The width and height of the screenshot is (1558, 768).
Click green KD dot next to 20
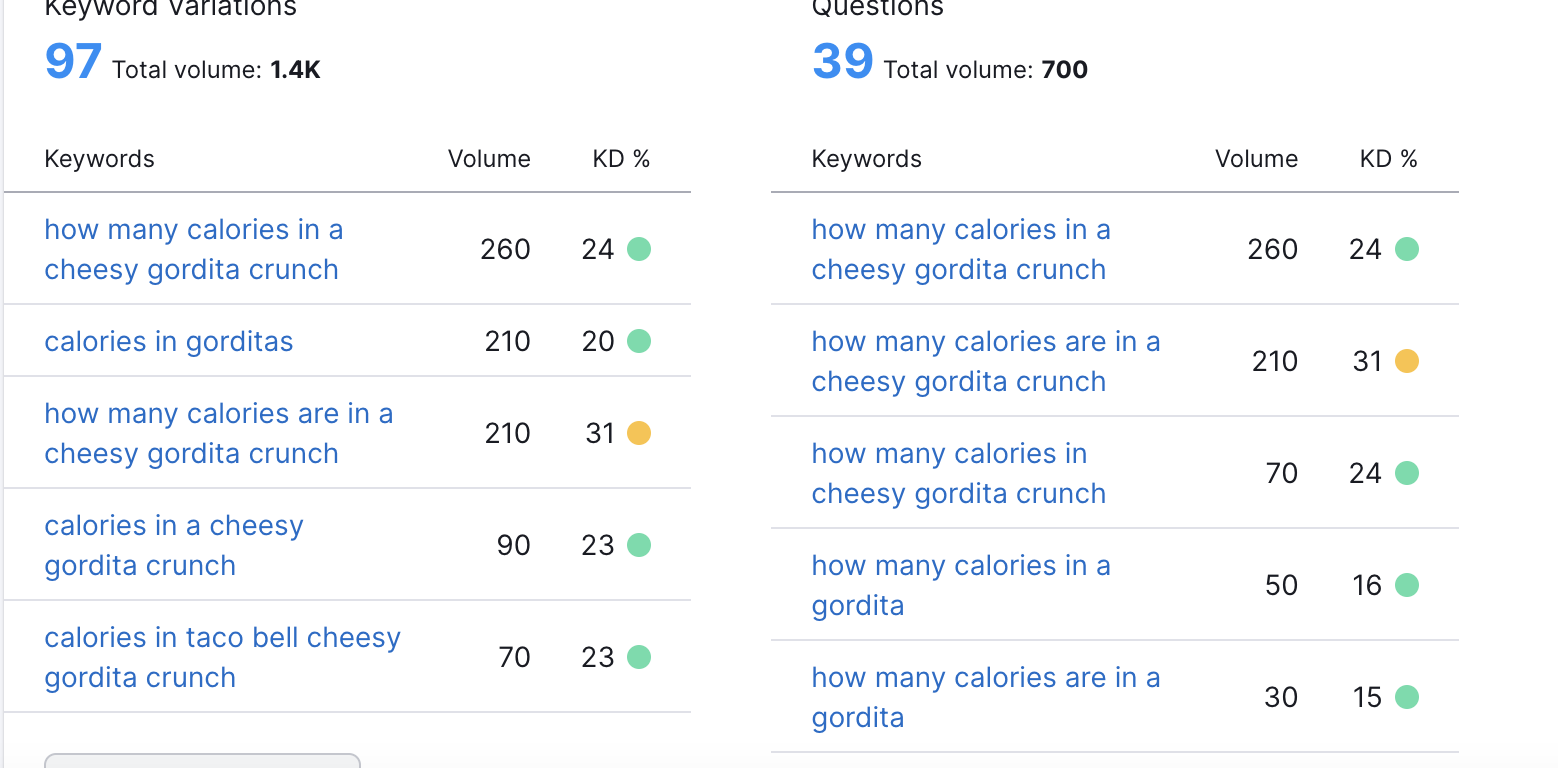pos(638,342)
